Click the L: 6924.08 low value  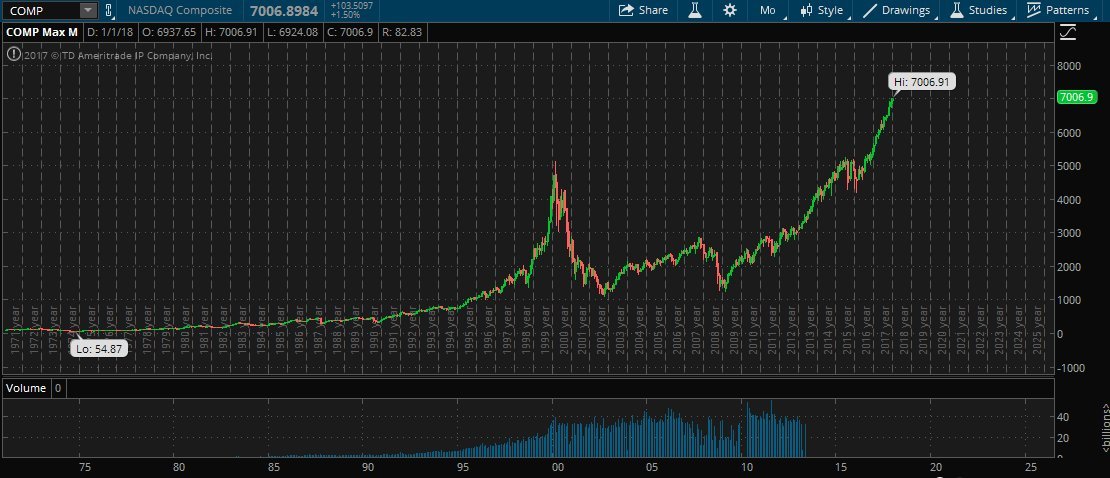click(292, 32)
